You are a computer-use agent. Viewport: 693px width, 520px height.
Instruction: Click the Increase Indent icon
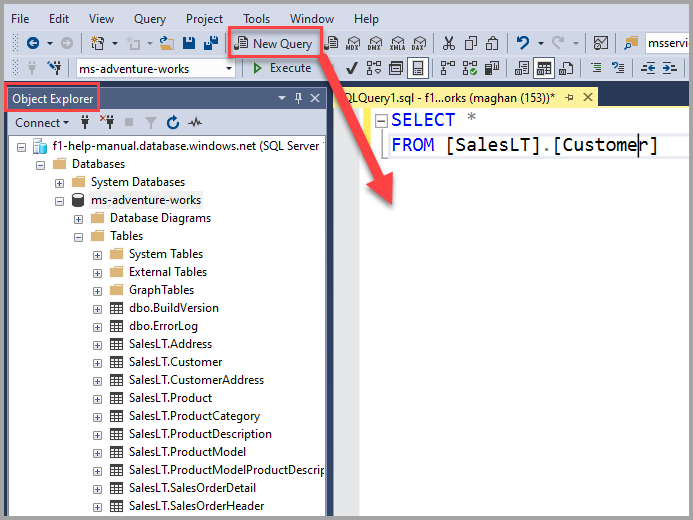pyautogui.click(x=670, y=68)
